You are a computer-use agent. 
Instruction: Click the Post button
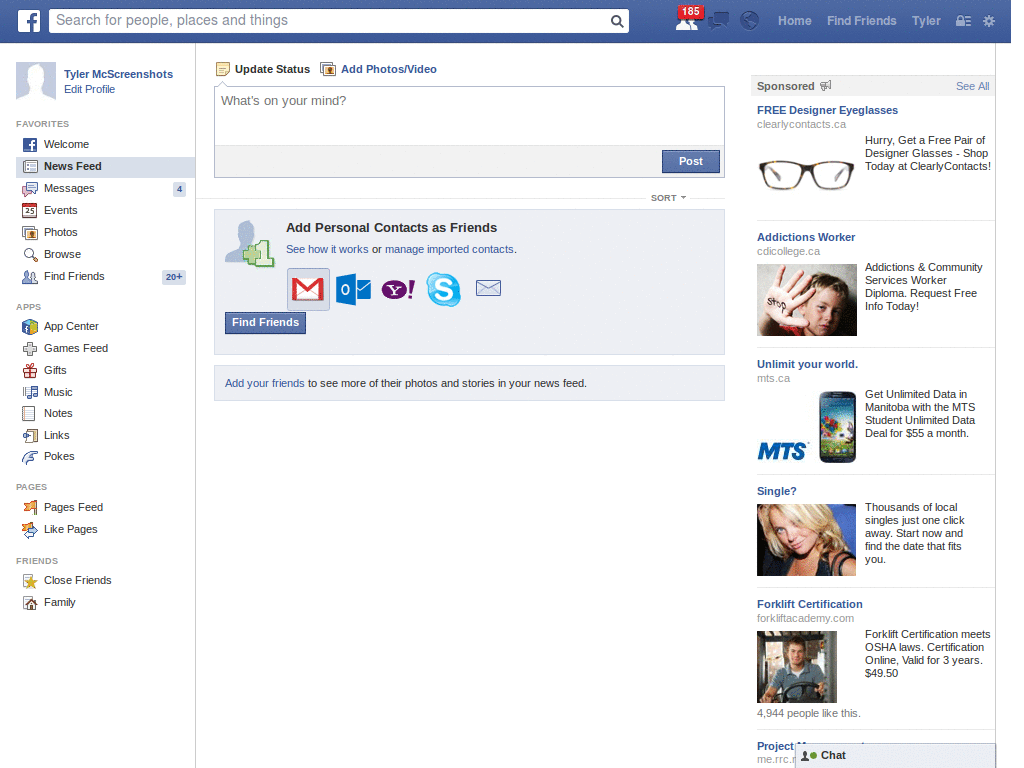click(690, 161)
